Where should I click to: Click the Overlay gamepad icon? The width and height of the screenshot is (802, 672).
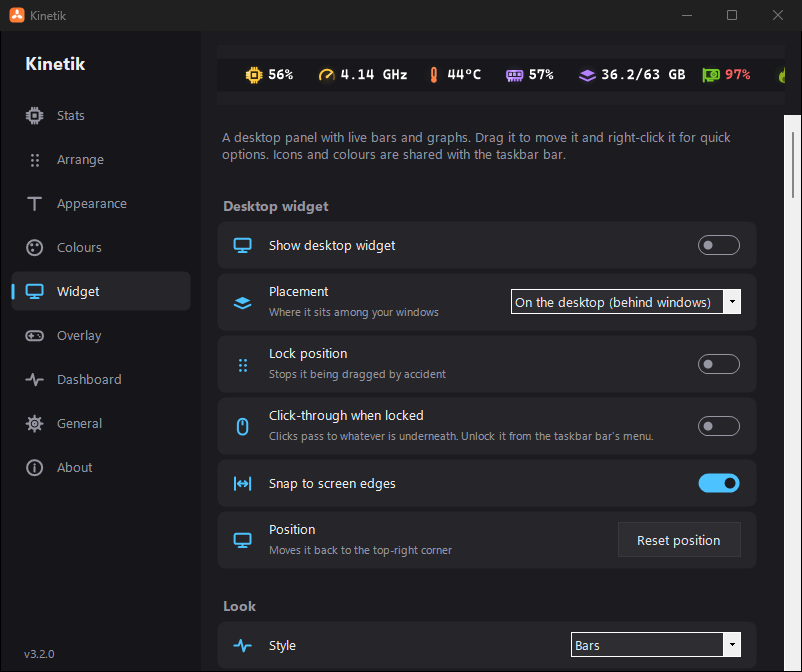(34, 335)
